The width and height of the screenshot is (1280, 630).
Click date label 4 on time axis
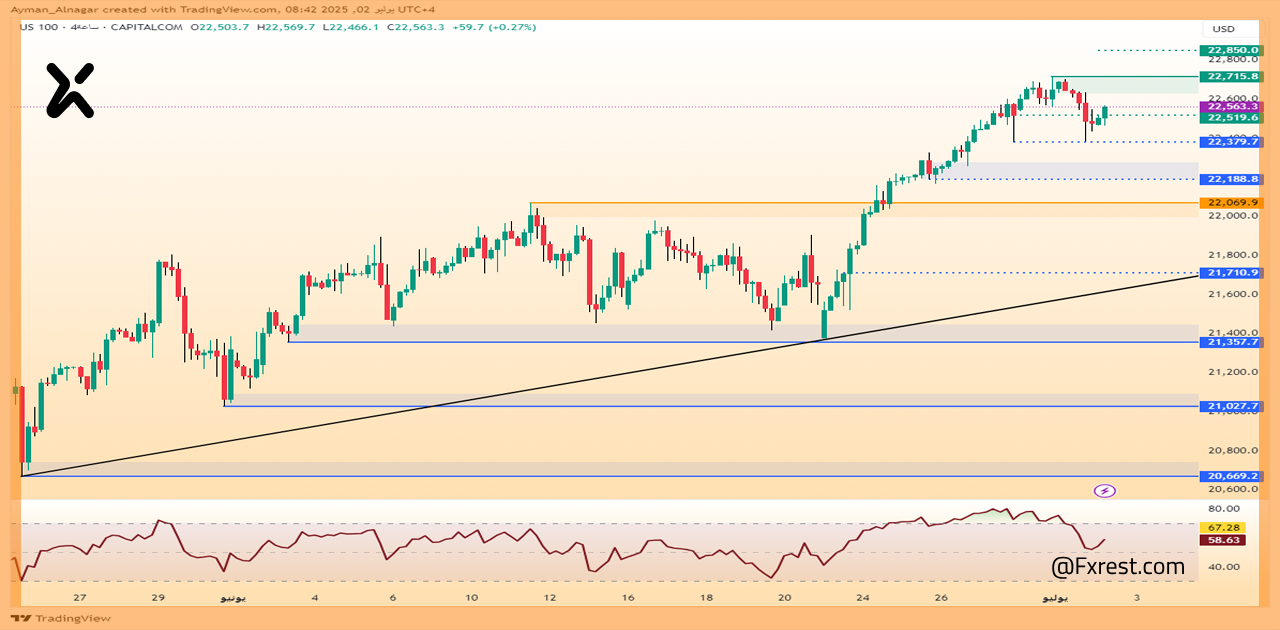click(x=315, y=597)
